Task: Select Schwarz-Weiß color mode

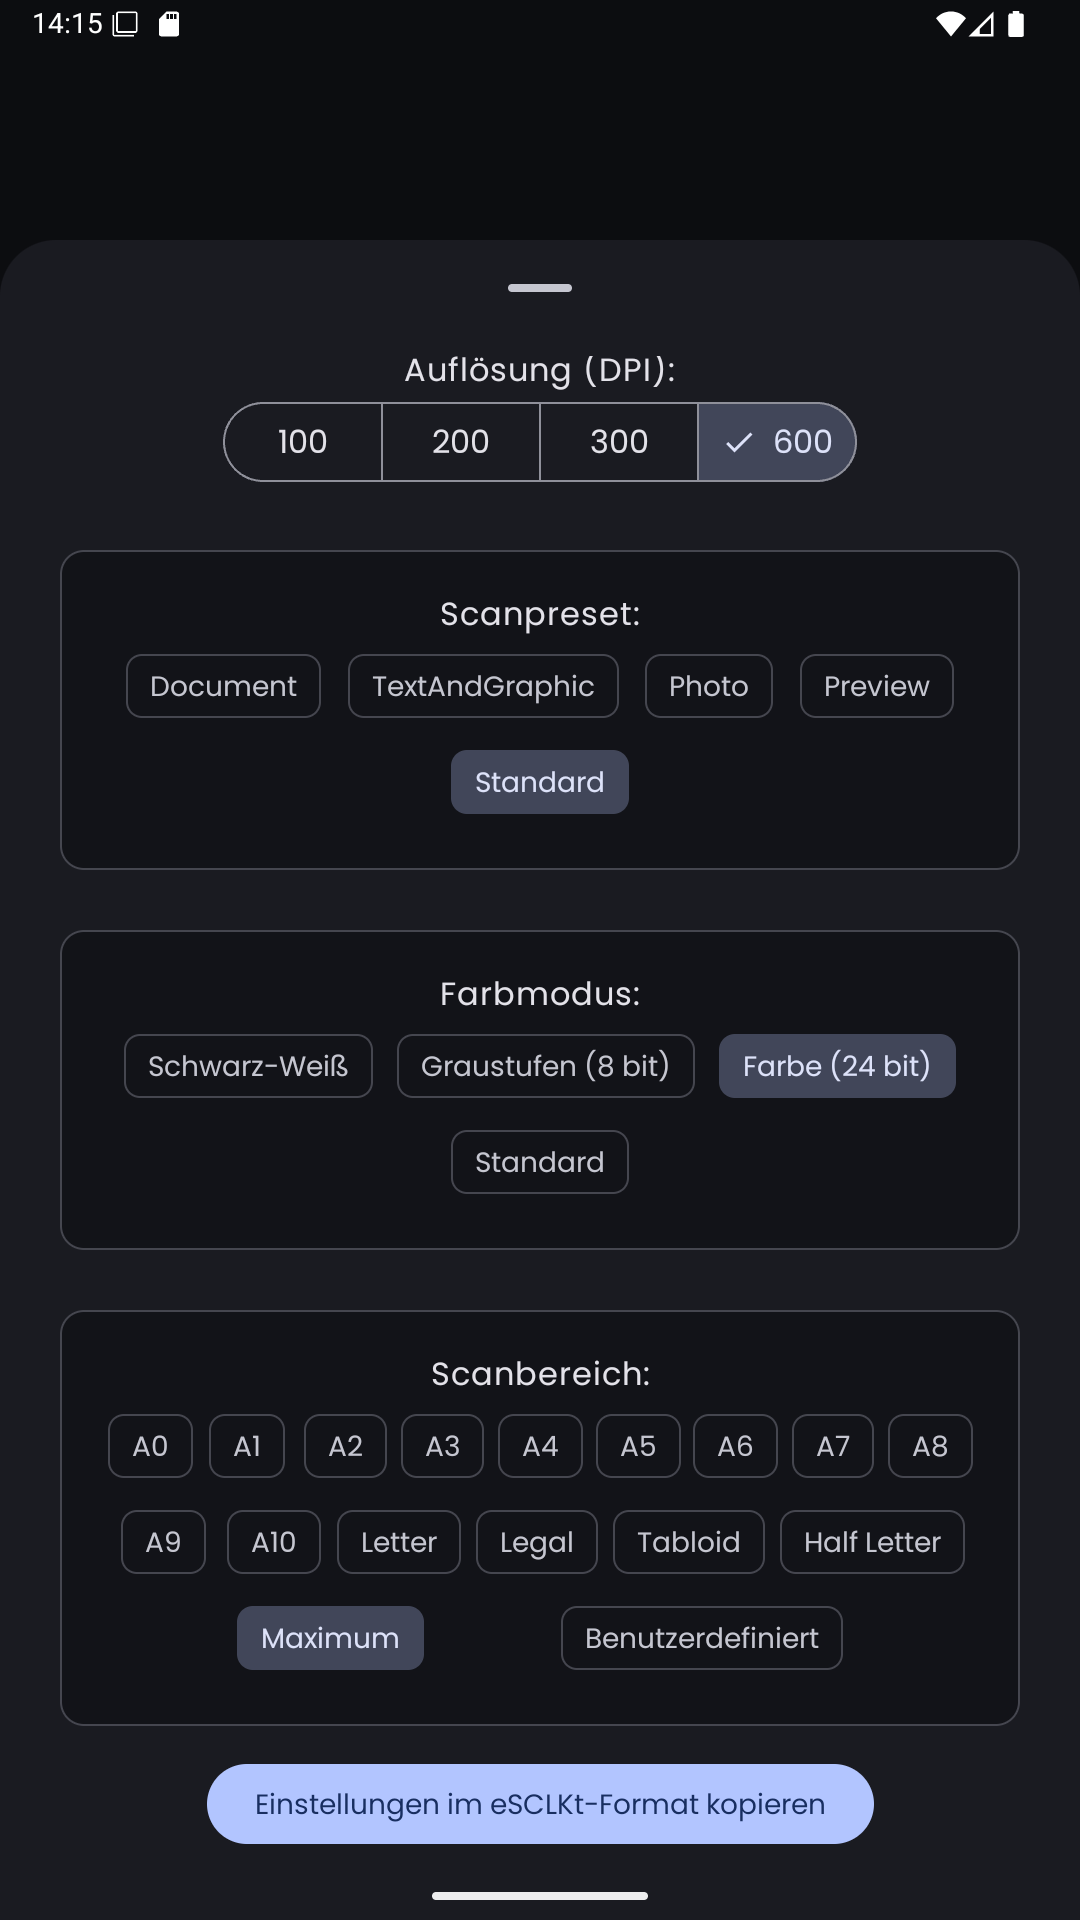Action: 248,1066
